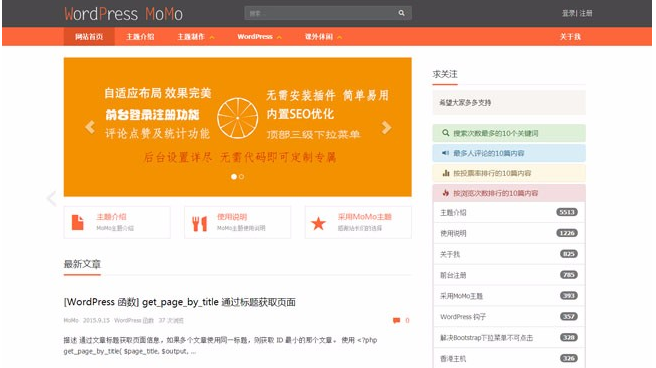Click the magnifier icon in the green panel
This screenshot has height=368, width=656.
coord(446,133)
